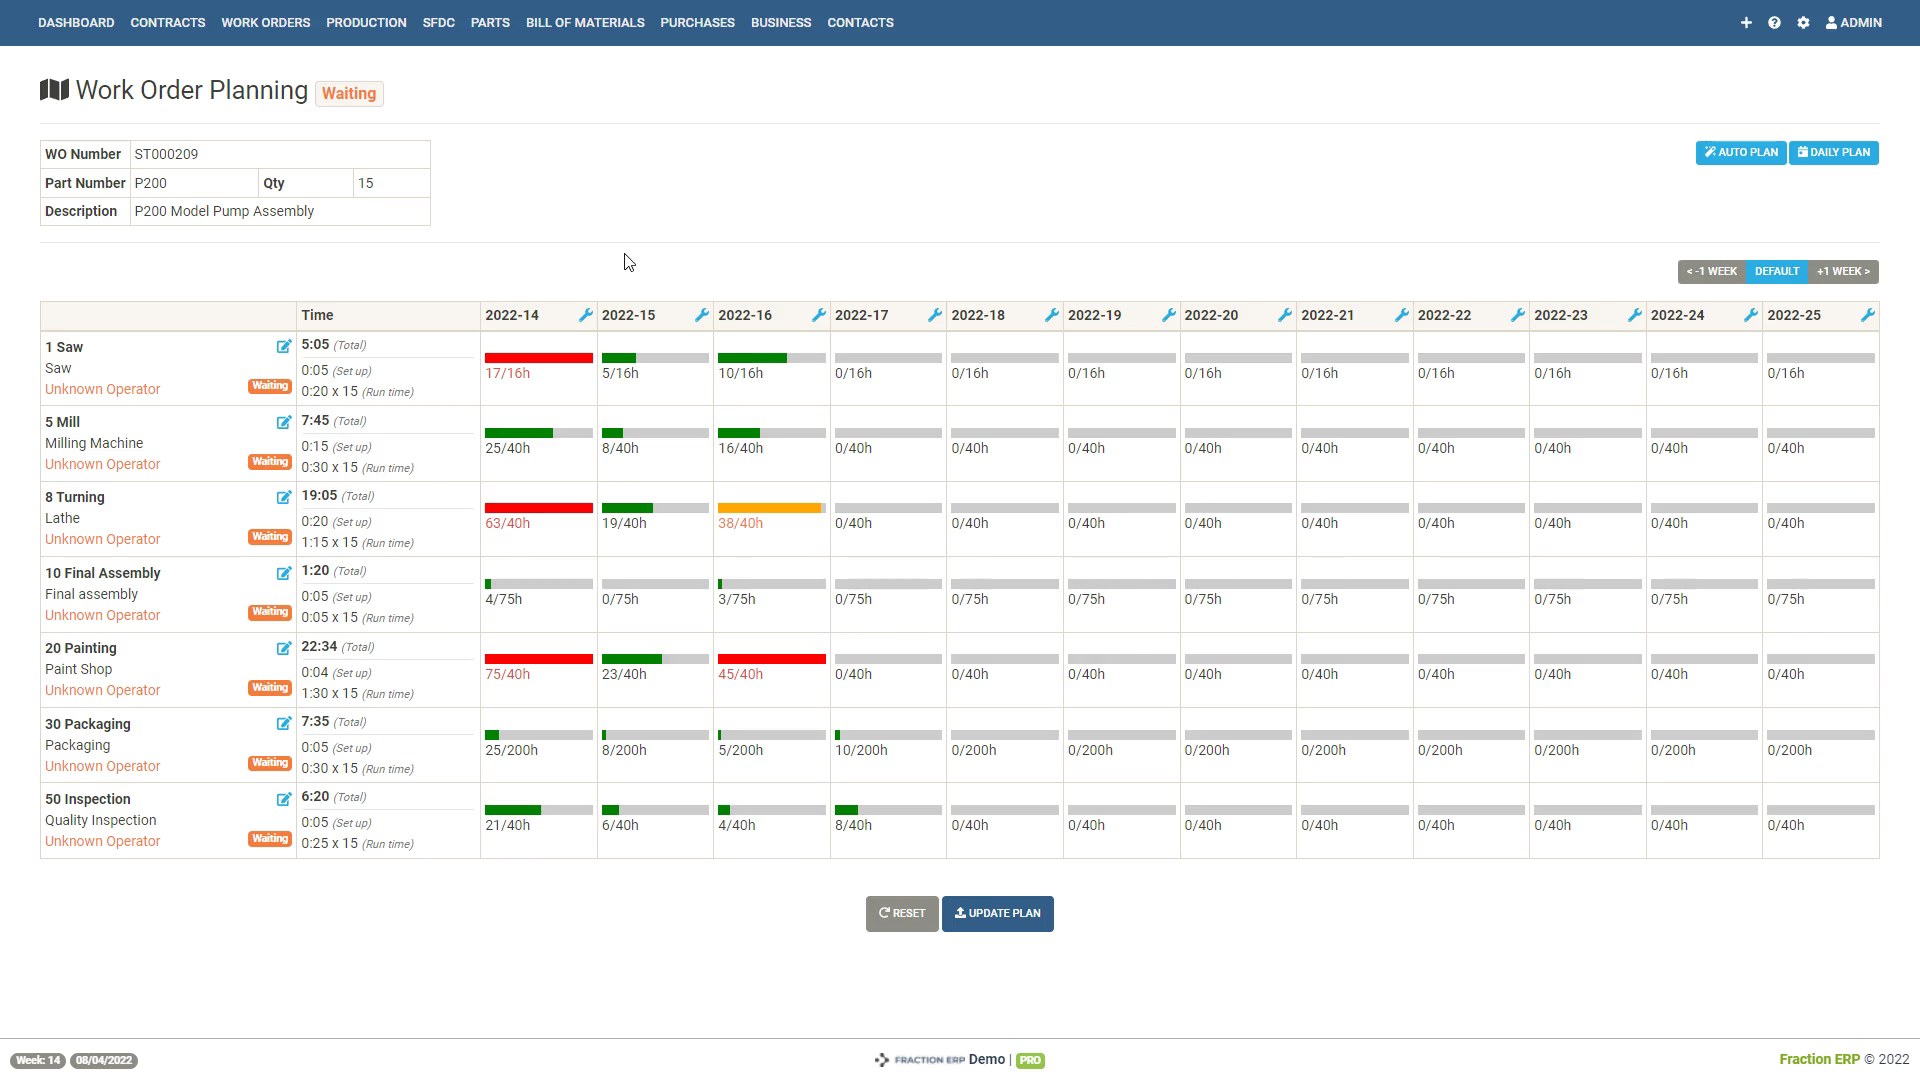
Task: Click the Daily Plan button
Action: coord(1833,152)
